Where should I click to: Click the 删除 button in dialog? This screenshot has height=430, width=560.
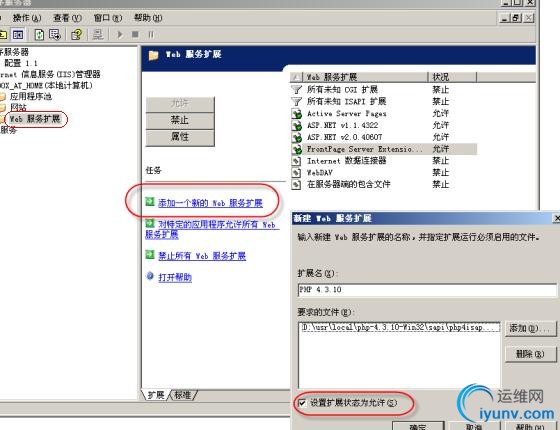tap(531, 354)
